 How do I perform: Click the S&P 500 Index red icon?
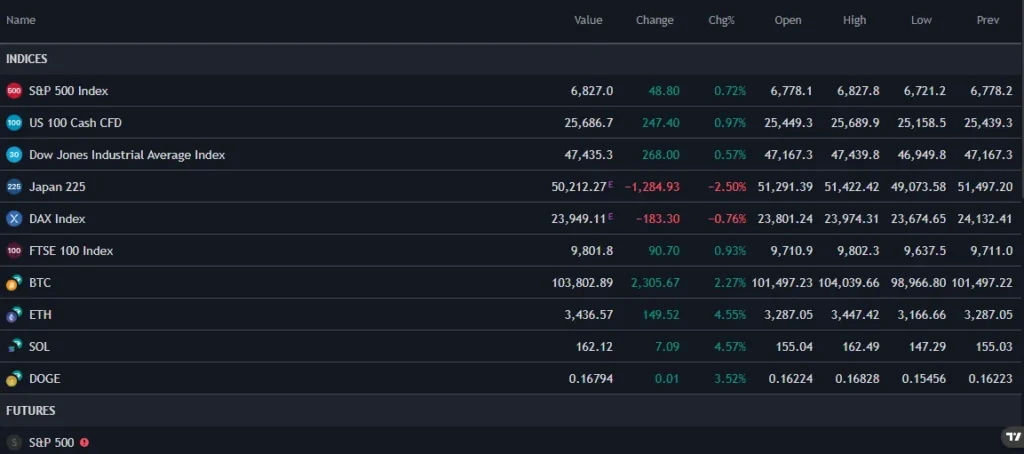click(x=14, y=91)
